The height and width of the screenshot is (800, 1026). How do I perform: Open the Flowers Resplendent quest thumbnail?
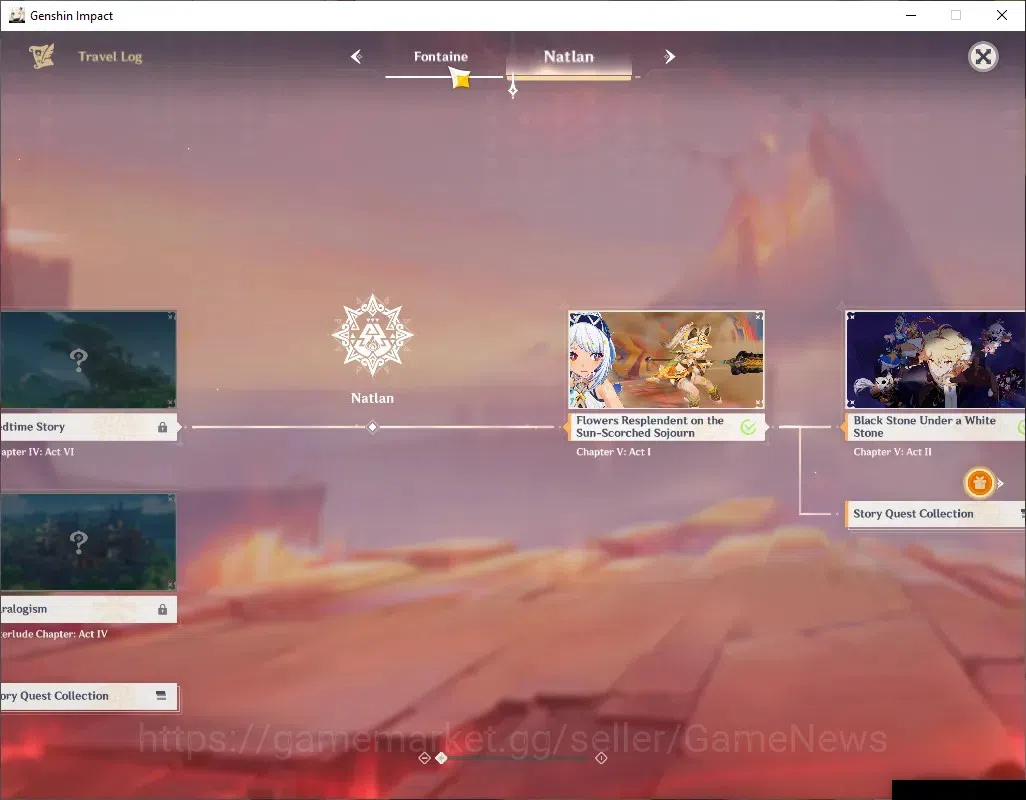point(666,360)
